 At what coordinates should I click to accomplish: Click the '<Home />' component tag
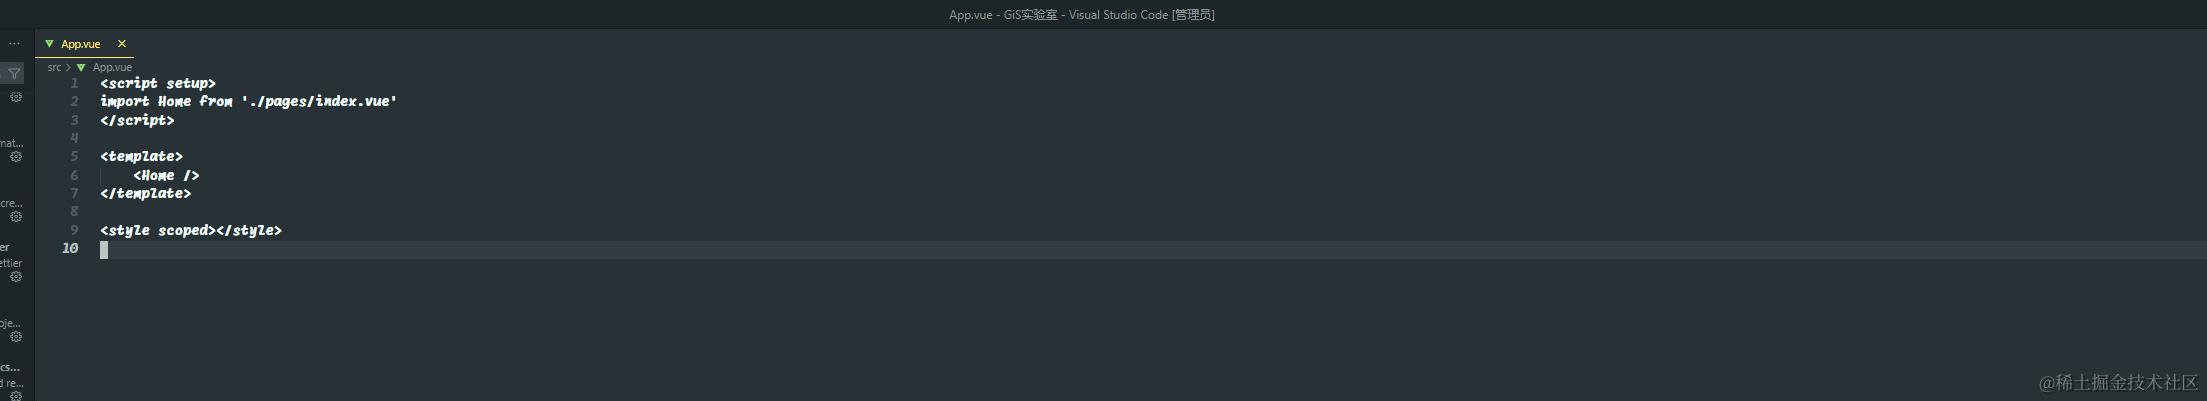click(x=166, y=175)
